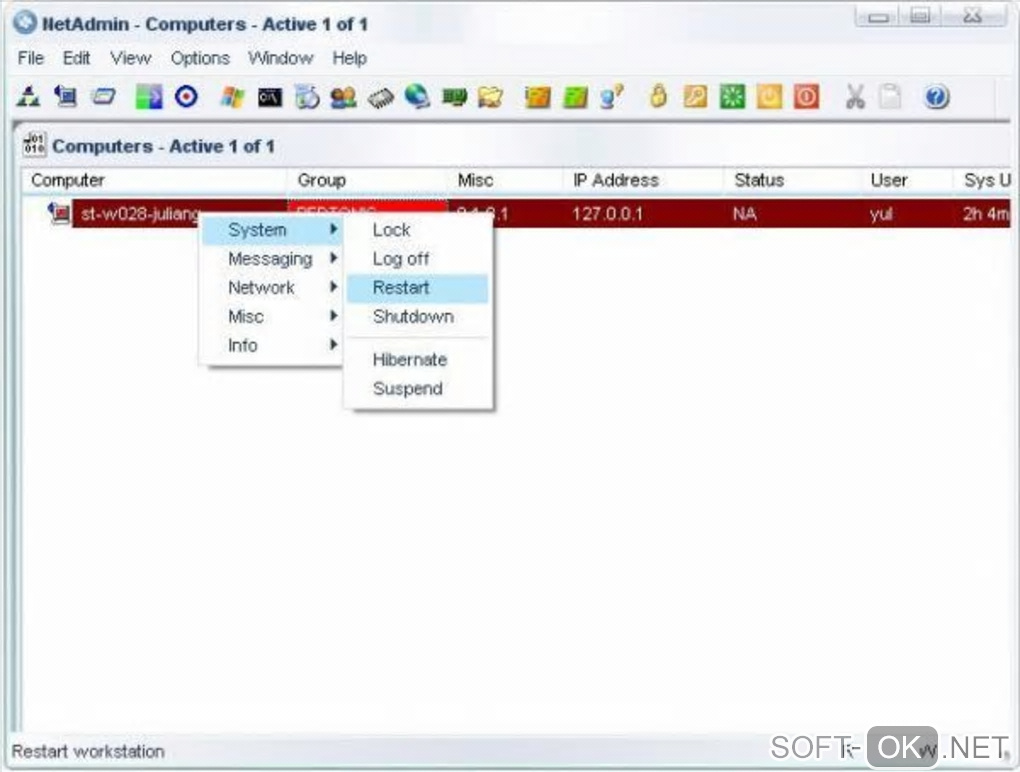Click the blue target circle icon
This screenshot has width=1020, height=772.
[x=187, y=97]
